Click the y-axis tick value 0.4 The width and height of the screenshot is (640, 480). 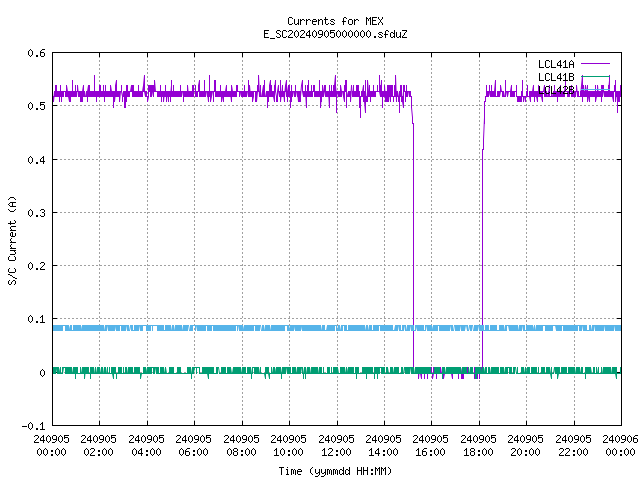tap(36, 160)
